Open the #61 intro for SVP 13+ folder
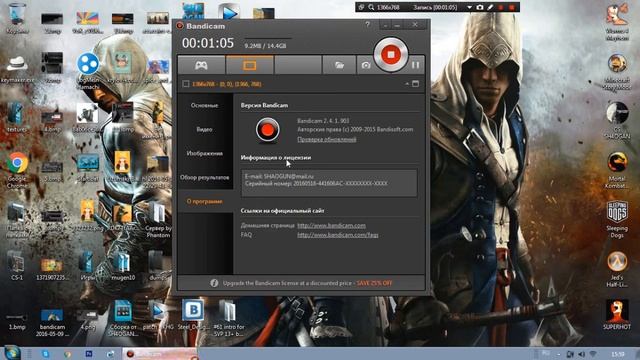640x360 pixels. (x=229, y=318)
